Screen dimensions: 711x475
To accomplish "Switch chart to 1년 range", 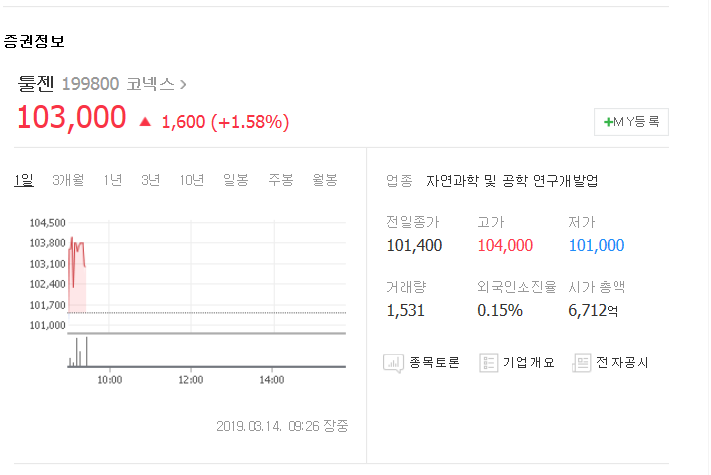I will 112,180.
